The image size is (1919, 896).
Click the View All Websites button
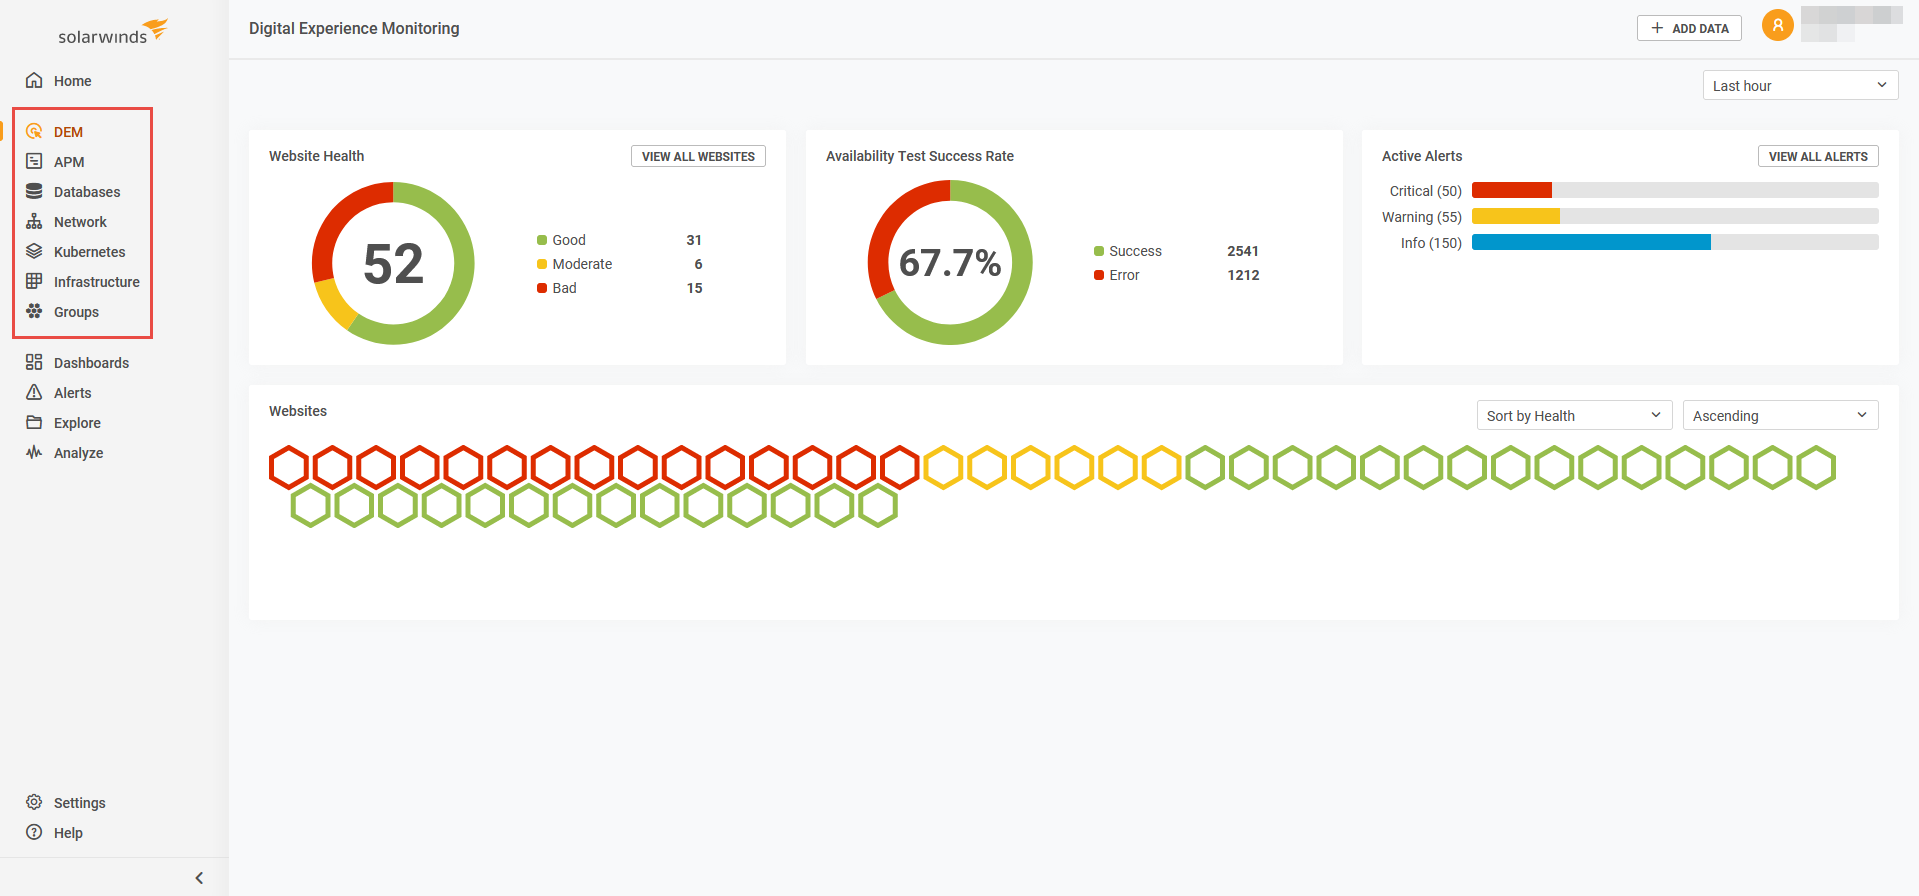[698, 157]
